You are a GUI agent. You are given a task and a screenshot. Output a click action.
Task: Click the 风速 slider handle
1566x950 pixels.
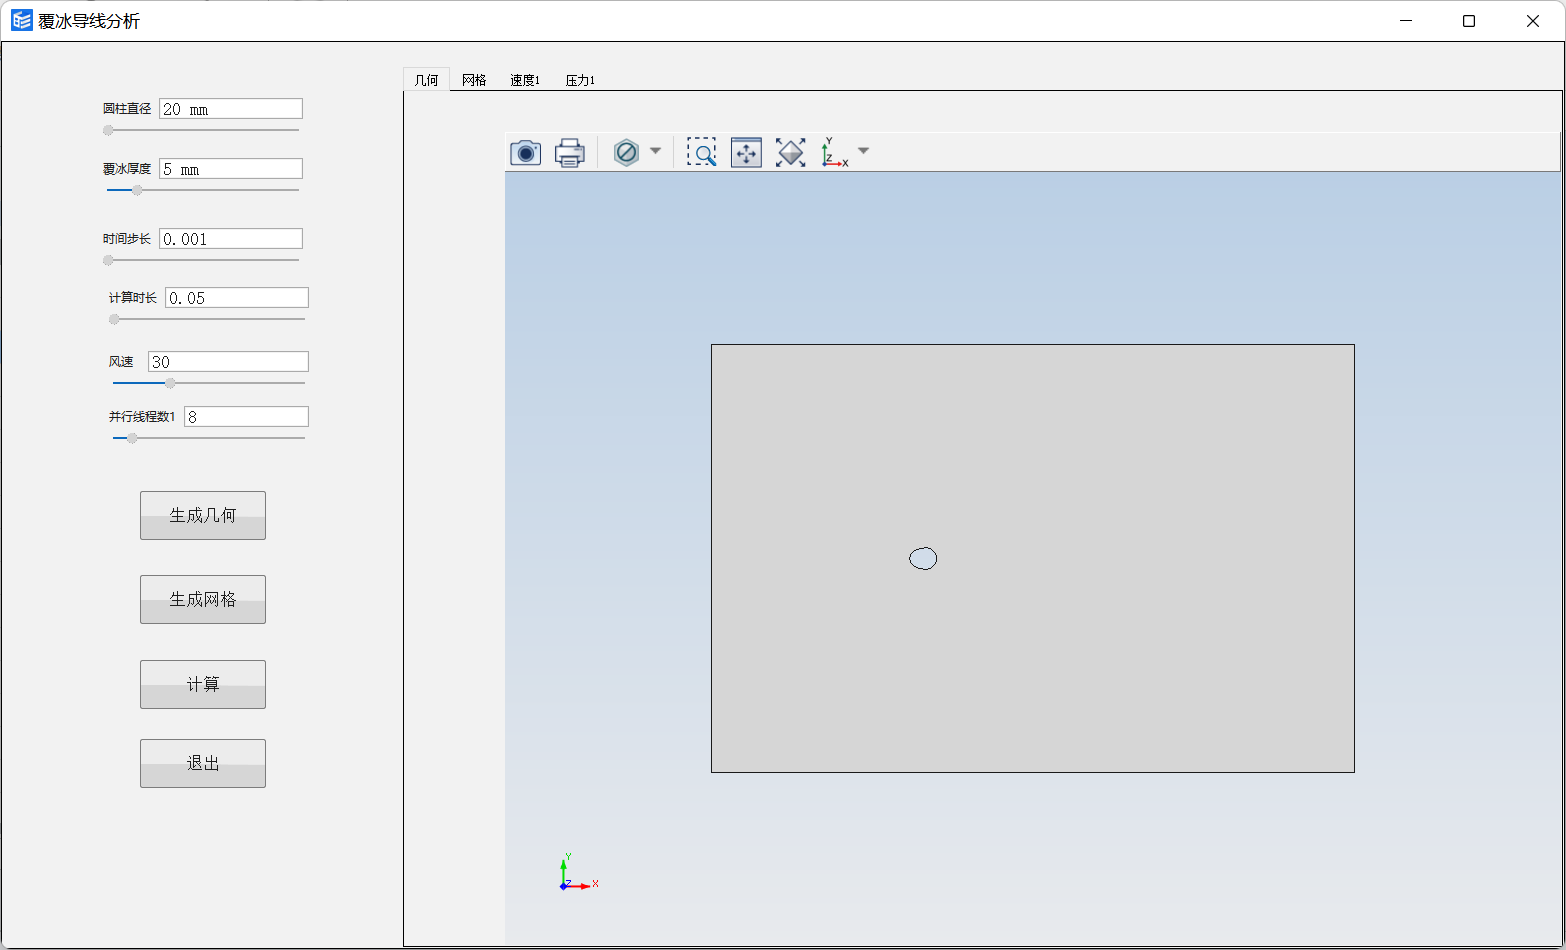(x=170, y=383)
